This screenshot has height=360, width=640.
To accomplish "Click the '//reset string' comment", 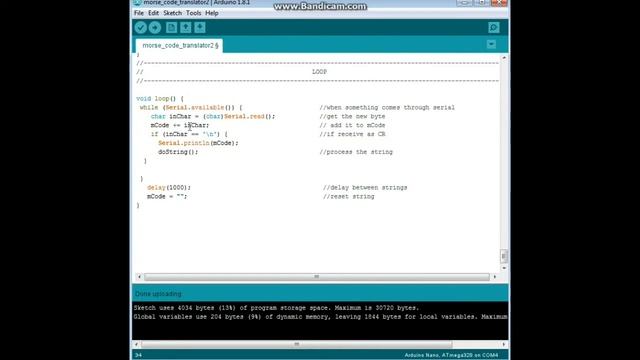I will click(349, 197).
